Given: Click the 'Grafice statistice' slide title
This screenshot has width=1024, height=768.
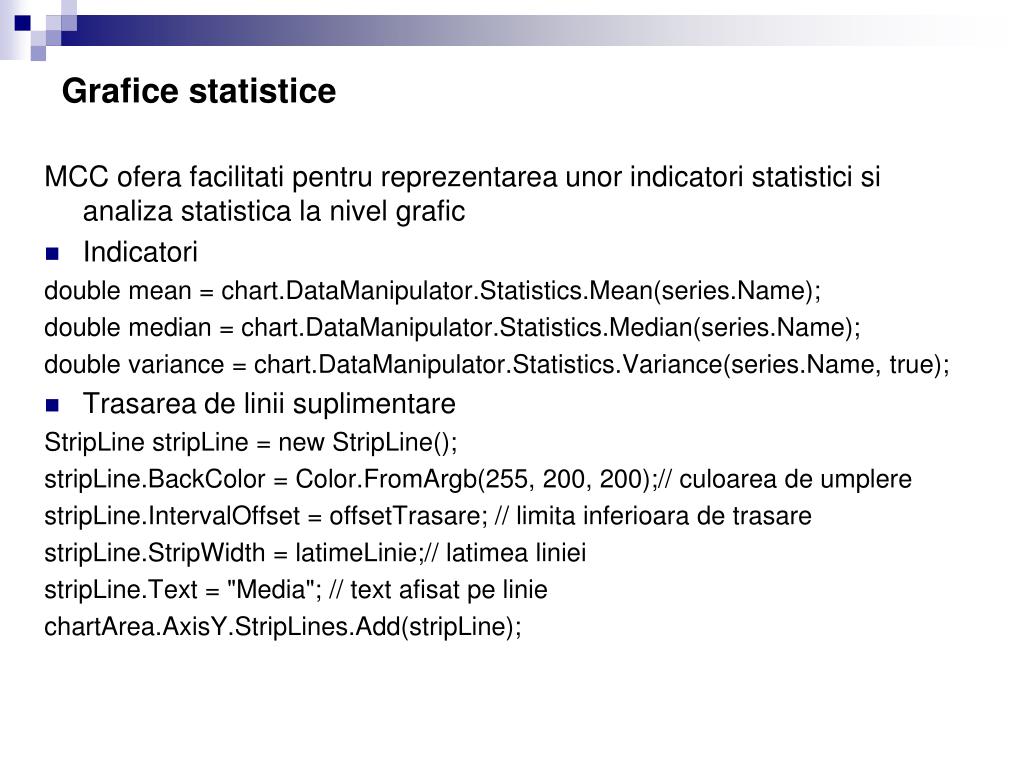Looking at the screenshot, I should (199, 91).
